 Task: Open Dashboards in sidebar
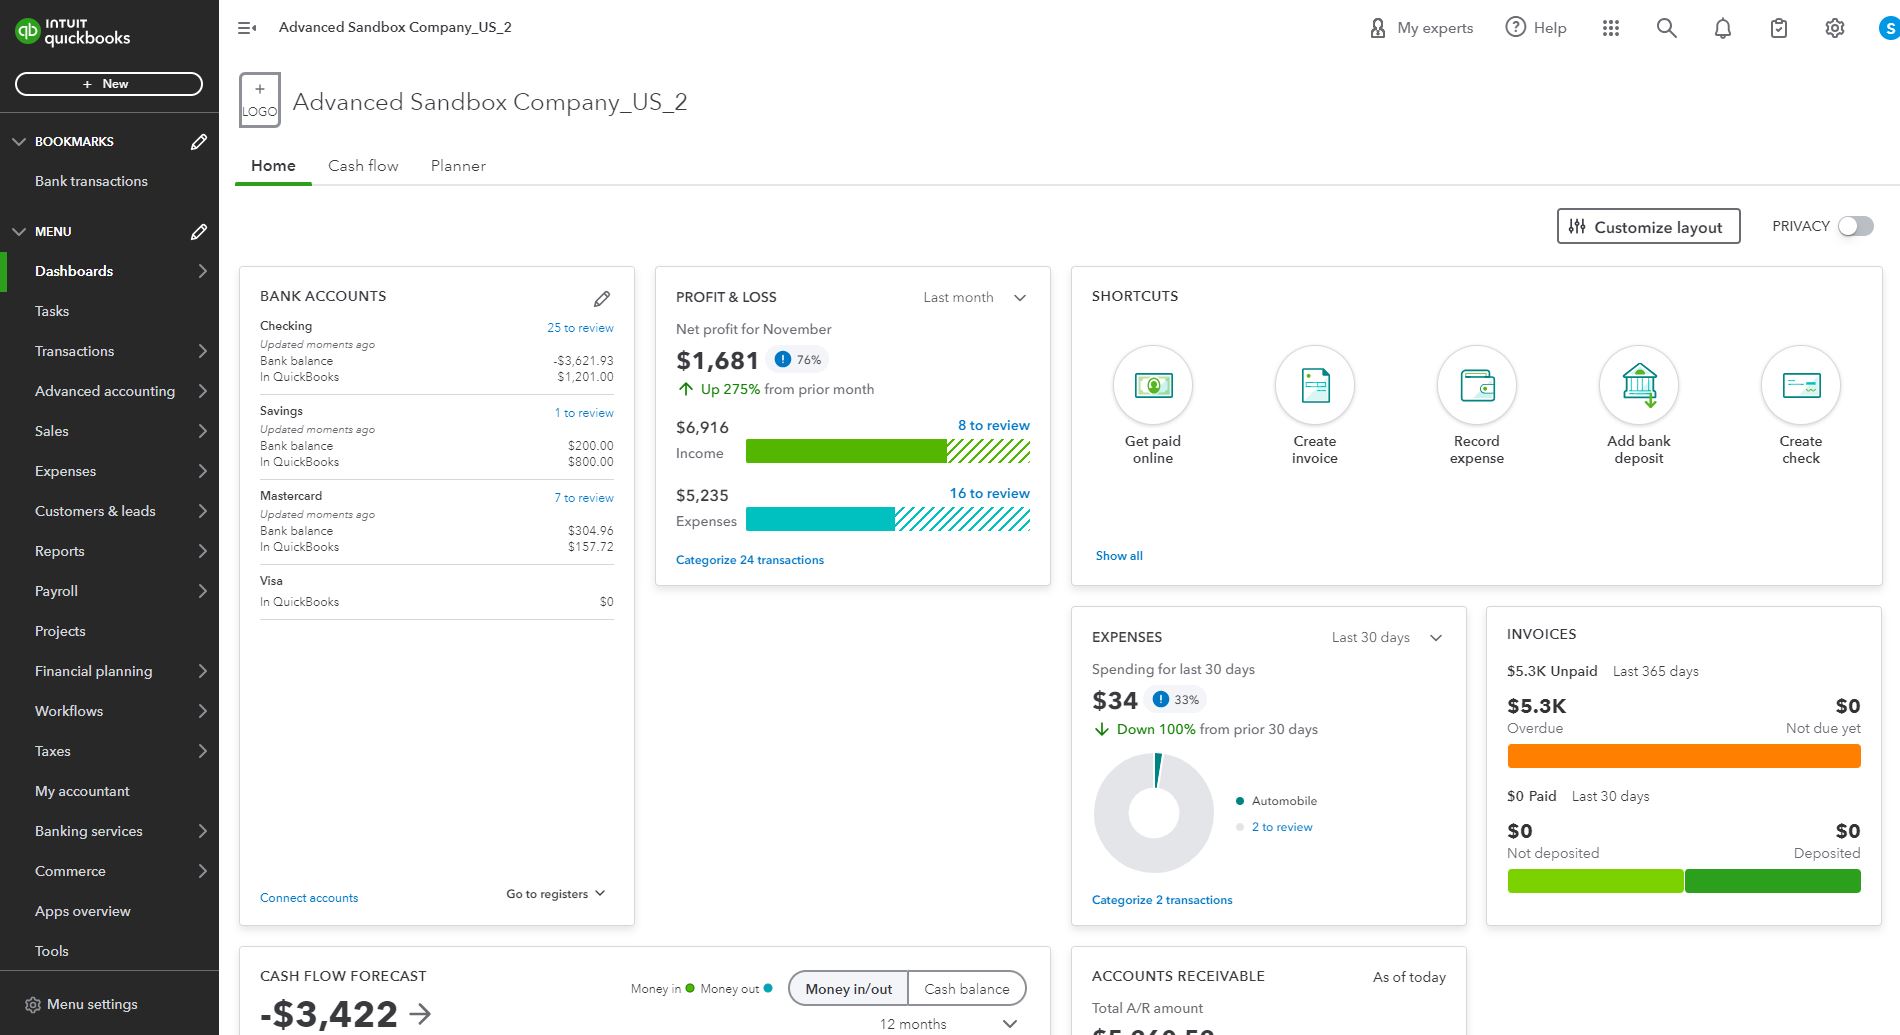110,271
